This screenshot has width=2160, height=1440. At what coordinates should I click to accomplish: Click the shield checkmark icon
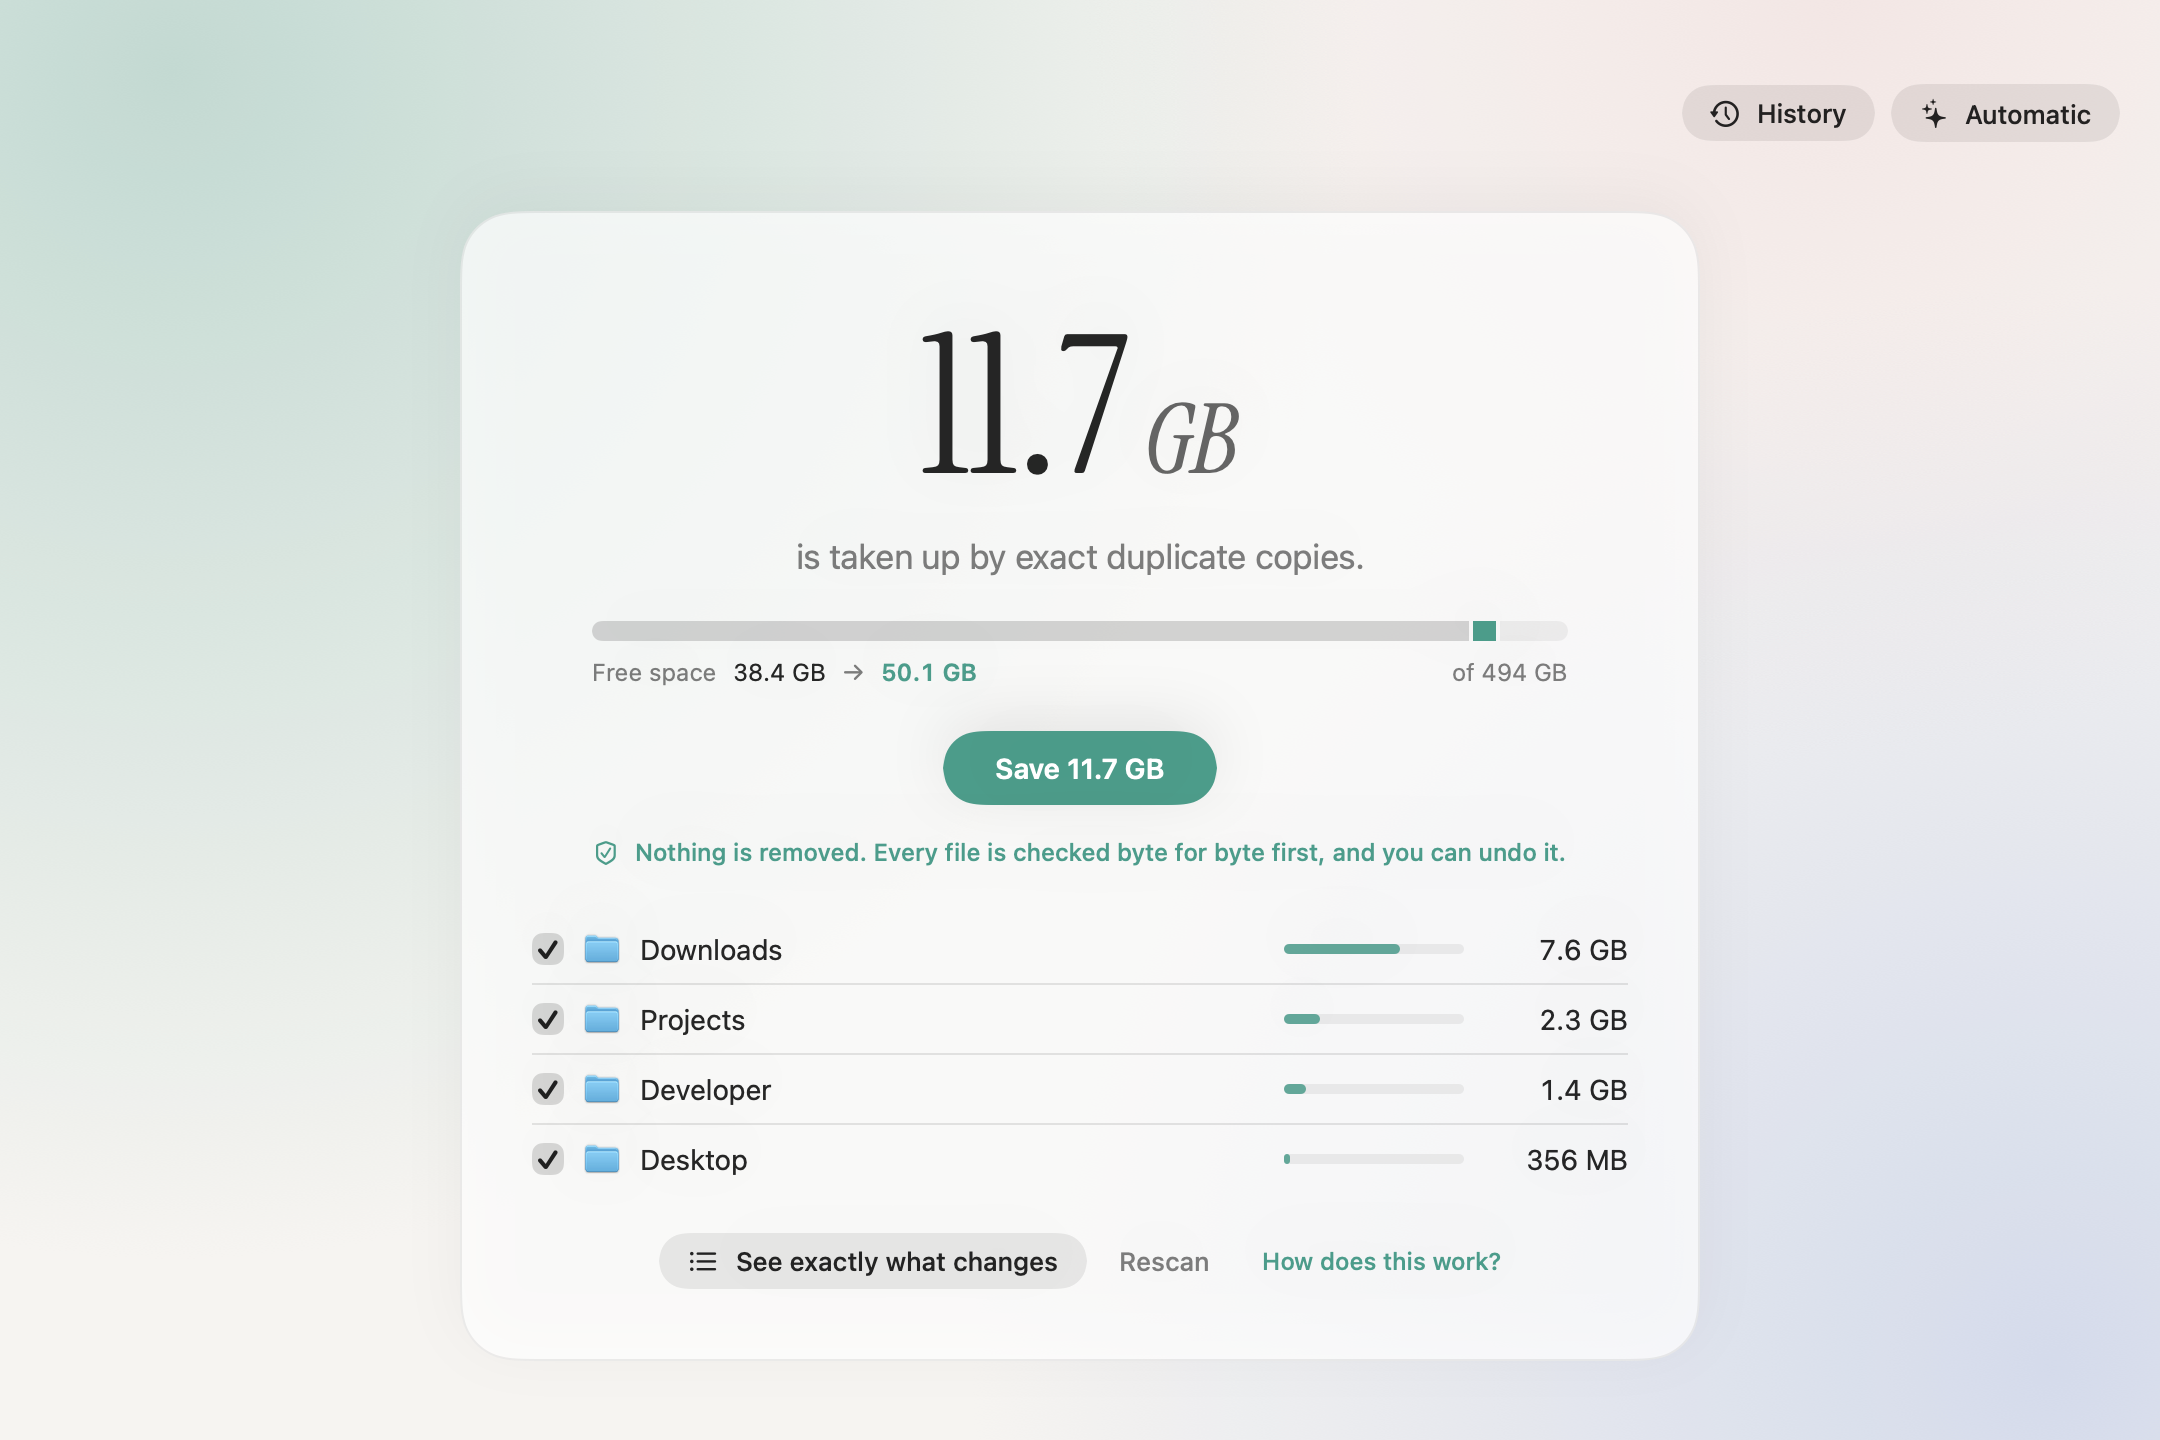point(605,853)
